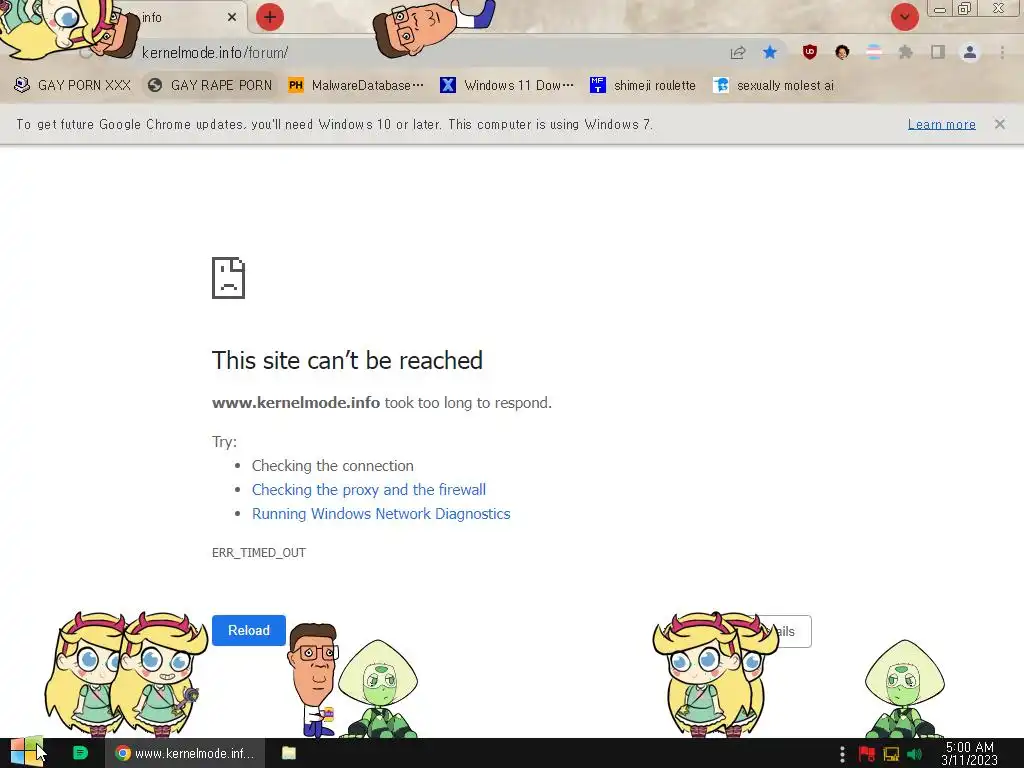1024x768 pixels.
Task: Open the green app icon in taskbar
Action: pos(80,753)
